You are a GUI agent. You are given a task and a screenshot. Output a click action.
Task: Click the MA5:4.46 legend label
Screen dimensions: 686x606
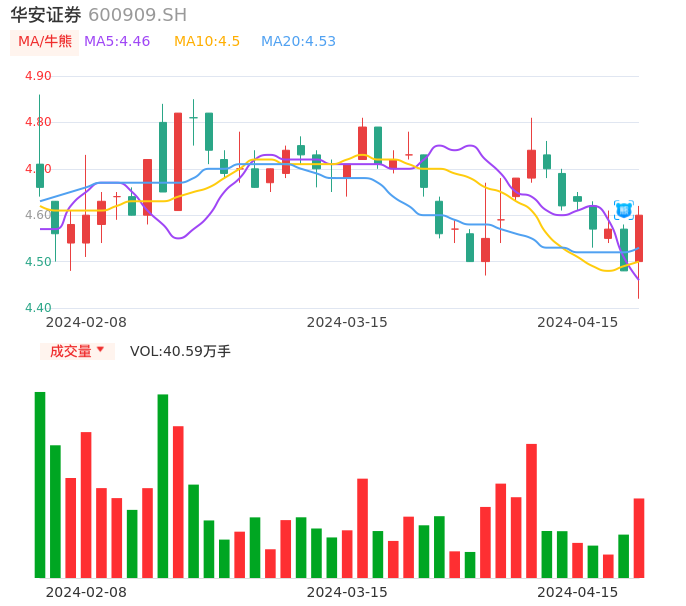(117, 42)
